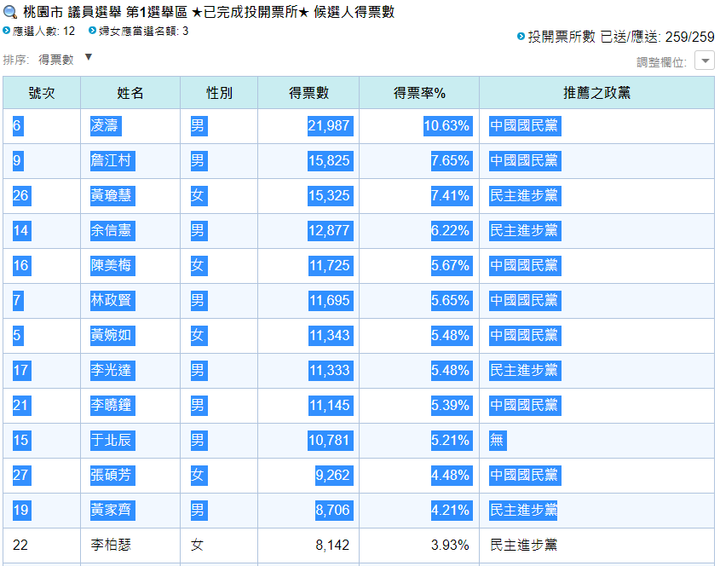Select candidate name 詹江村
720x566 pixels.
112,161
